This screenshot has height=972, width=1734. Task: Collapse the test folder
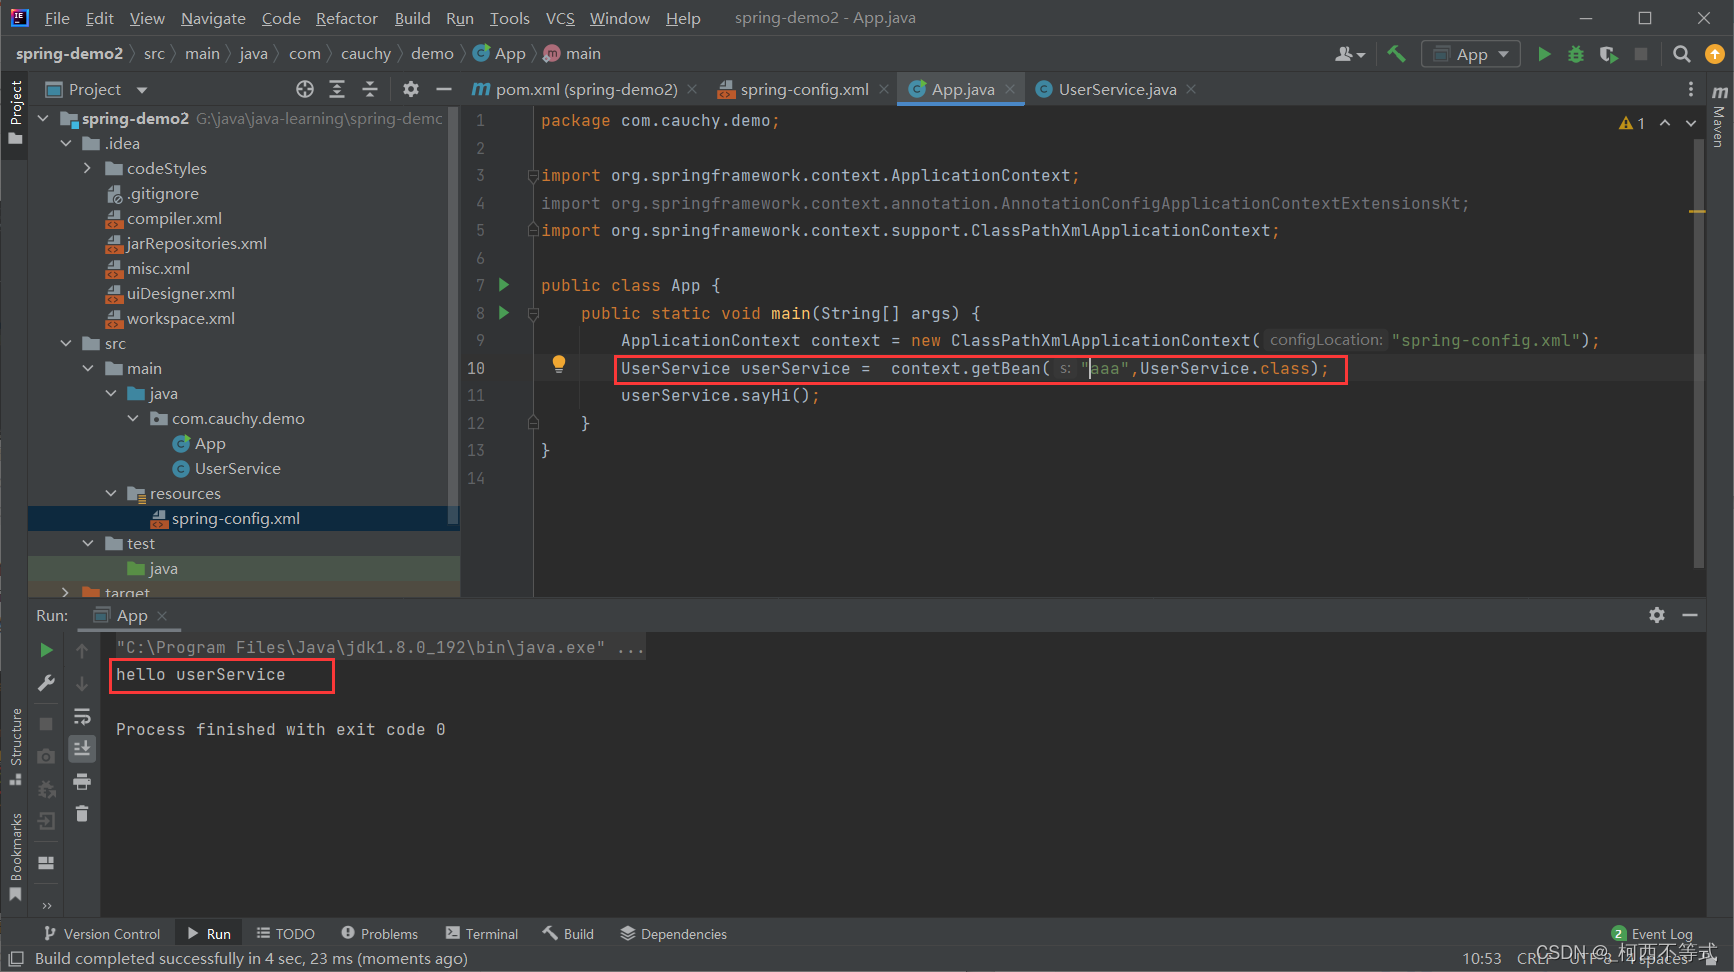coord(88,543)
